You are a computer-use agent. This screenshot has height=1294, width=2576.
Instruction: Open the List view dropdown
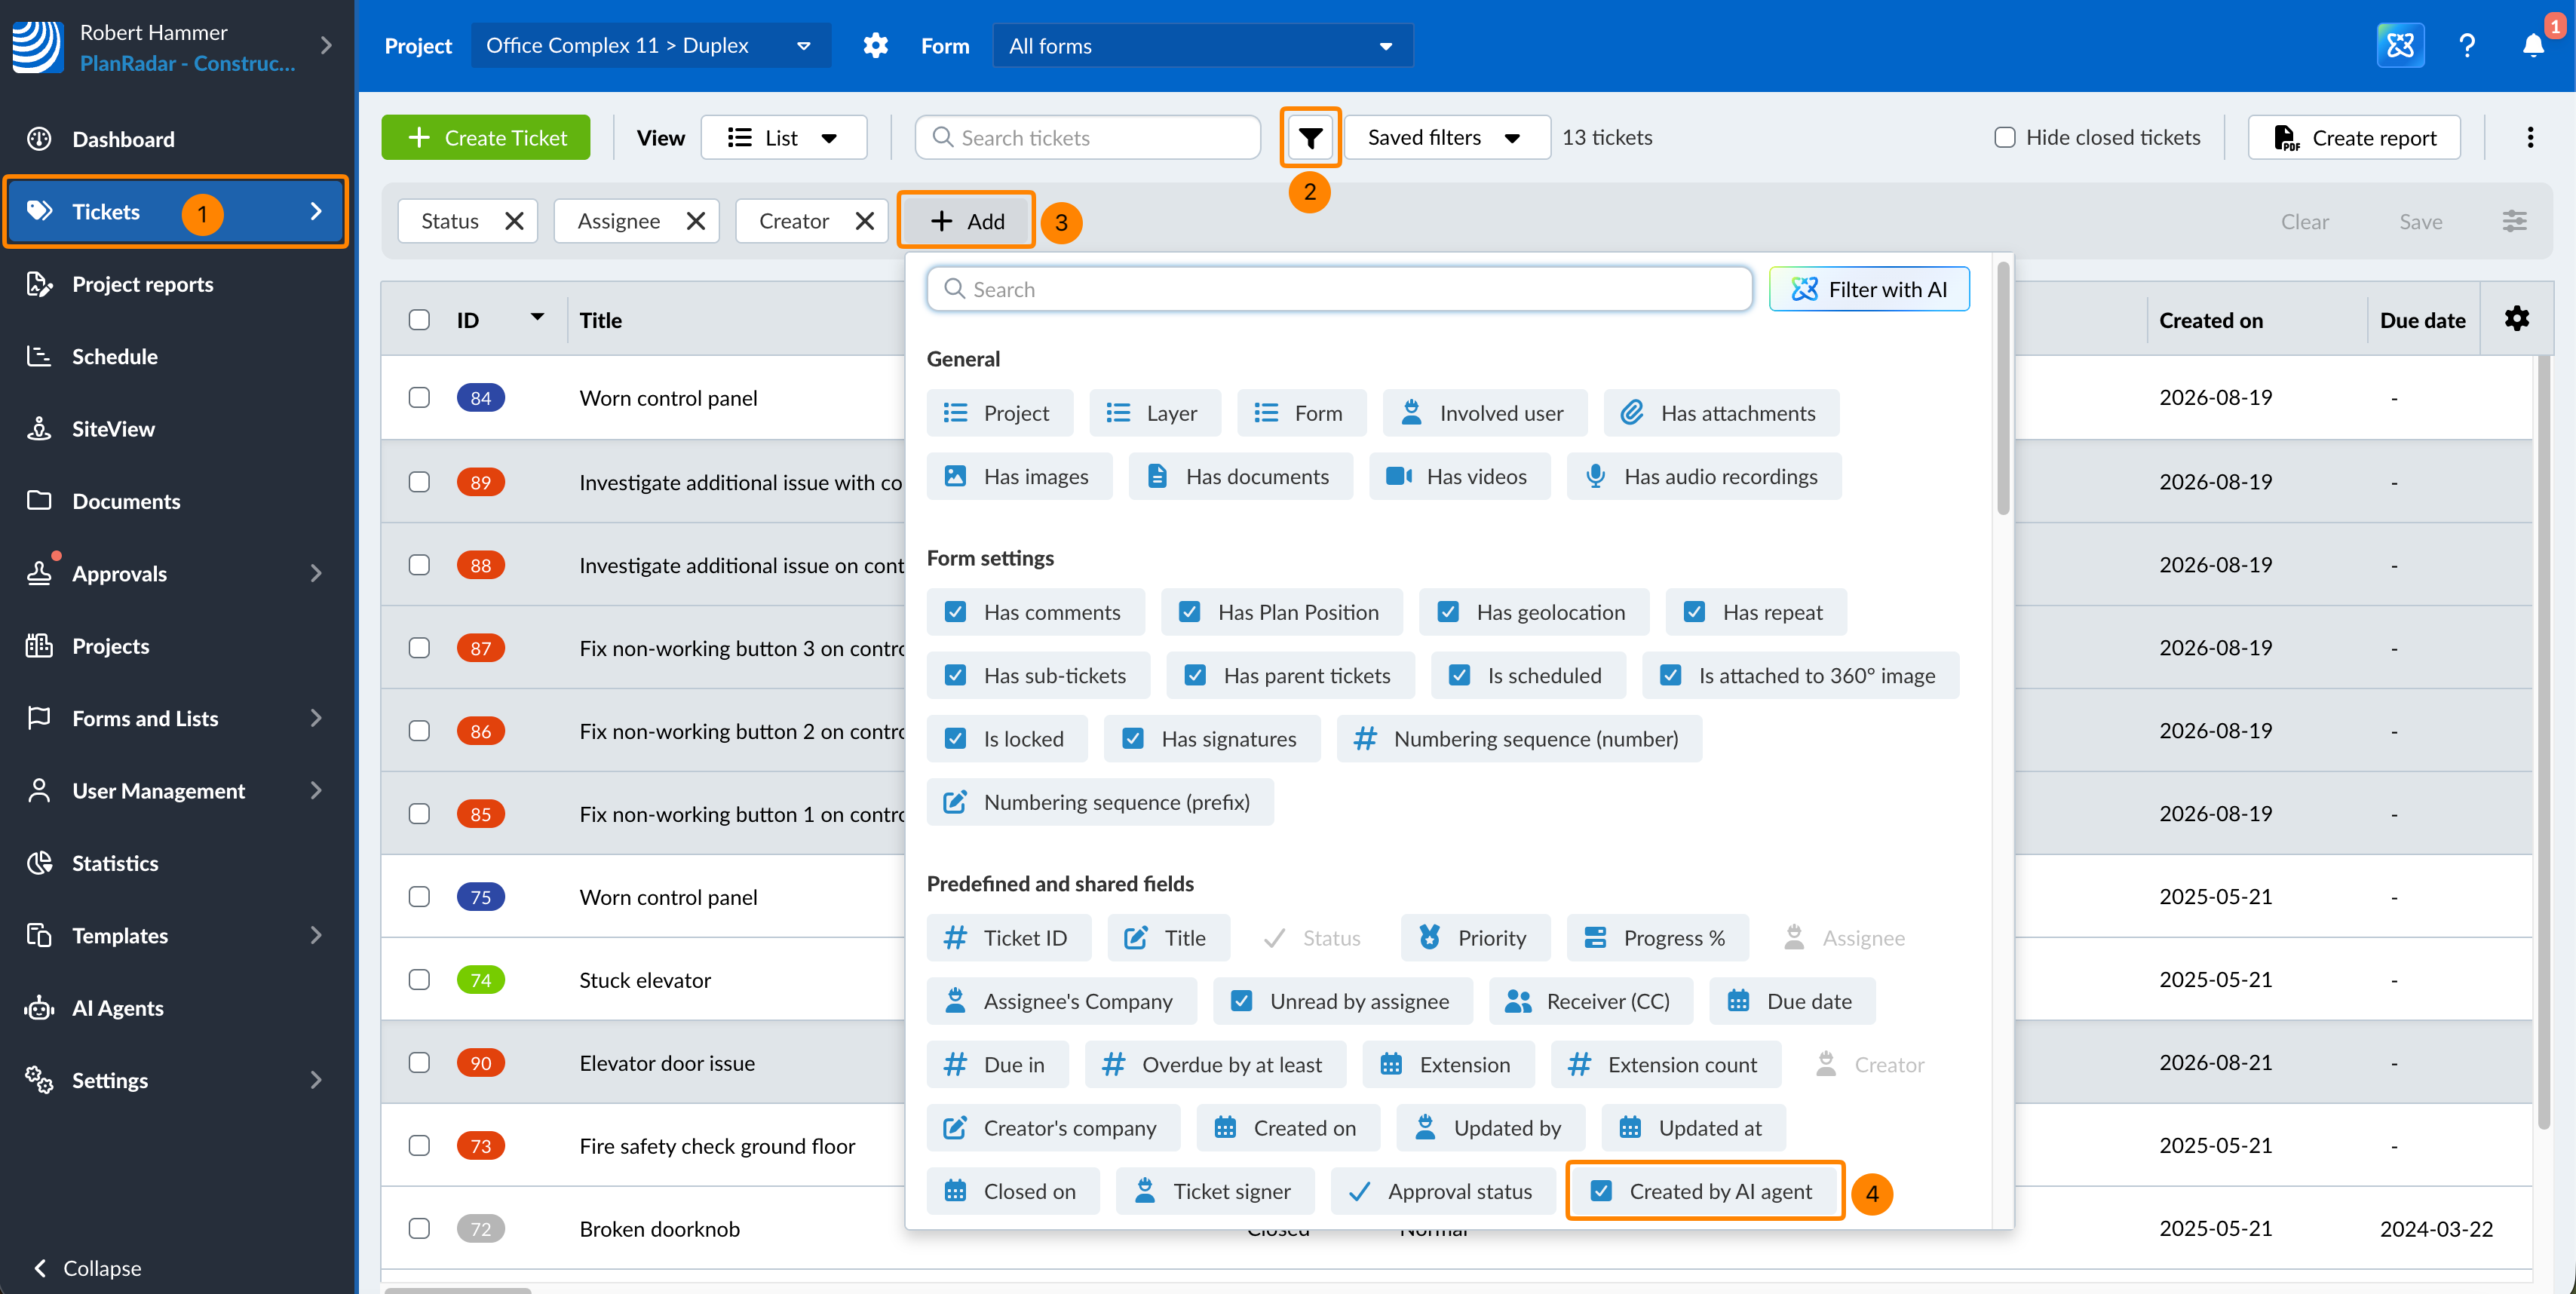point(783,138)
